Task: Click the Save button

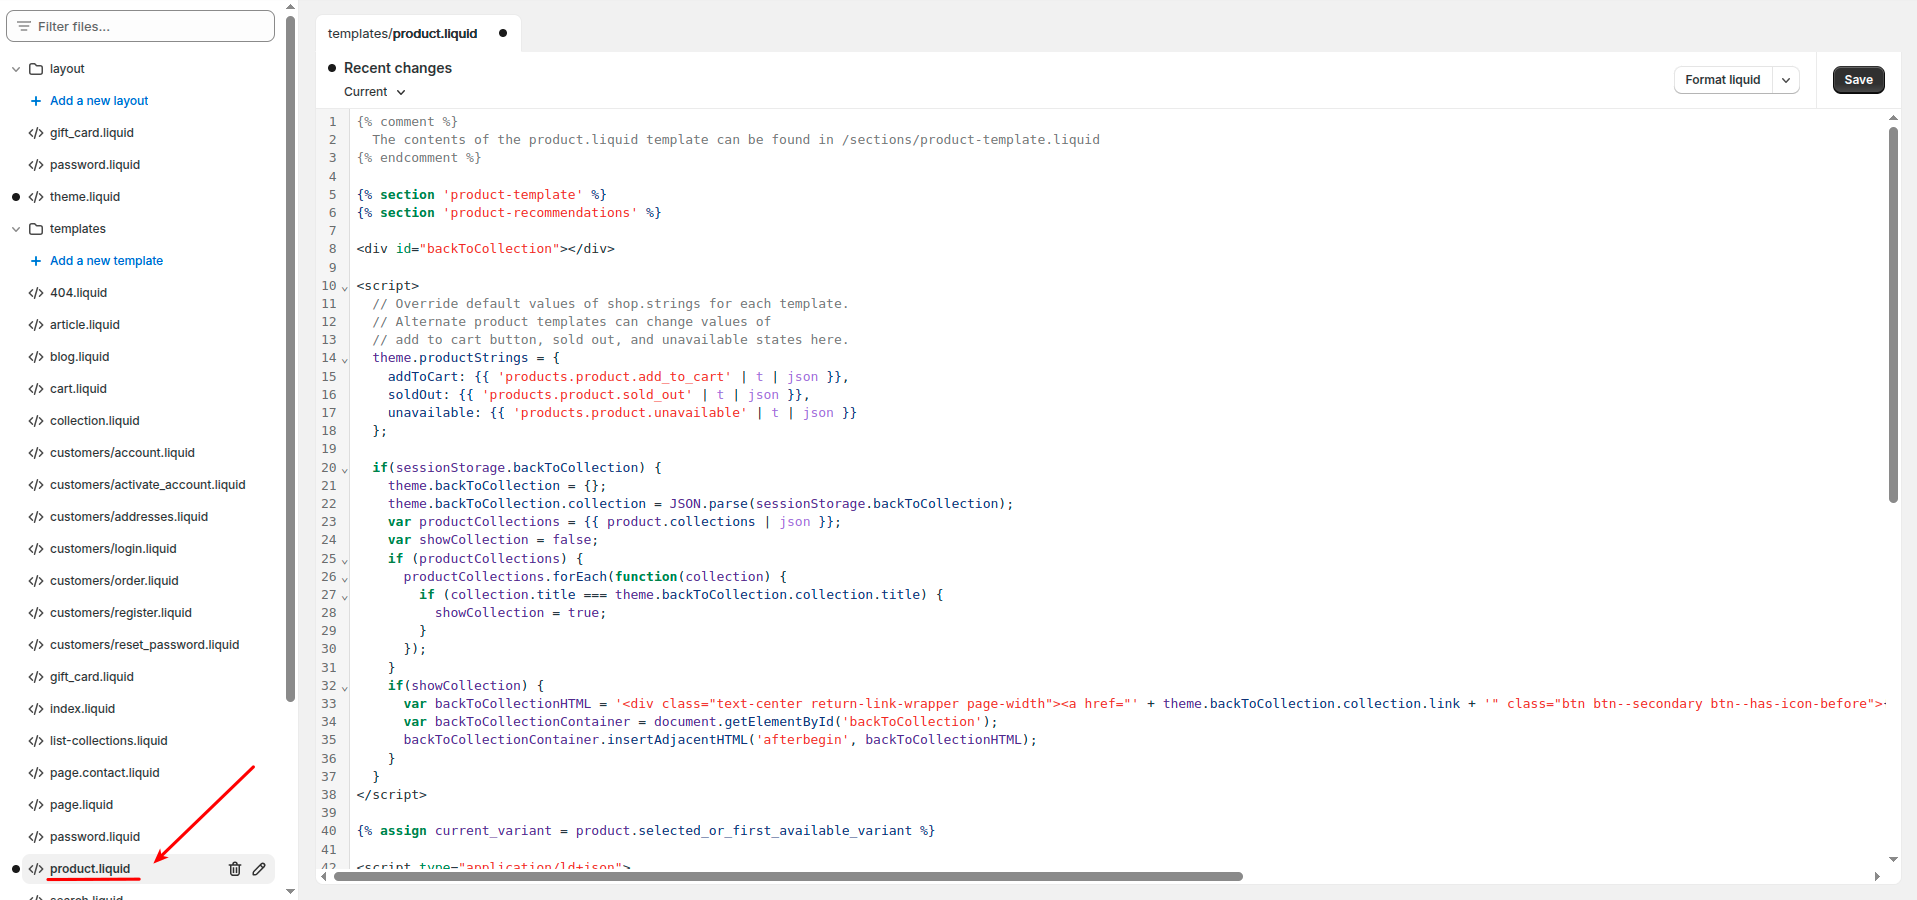Action: (1858, 80)
